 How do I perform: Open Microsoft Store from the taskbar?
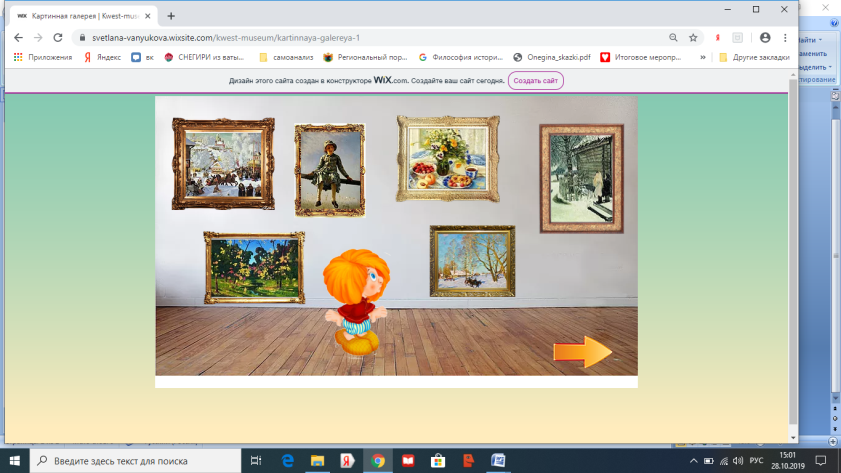click(x=438, y=461)
